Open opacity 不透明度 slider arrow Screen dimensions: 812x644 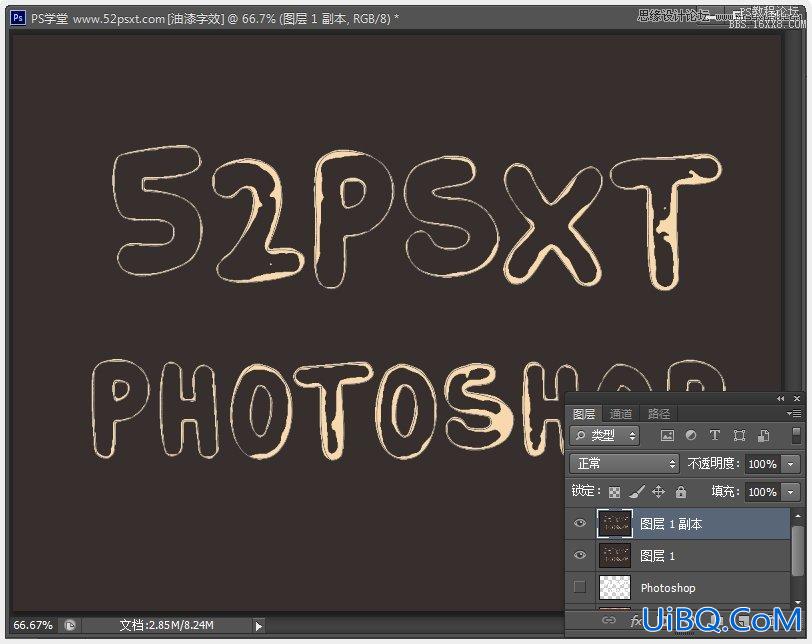point(791,464)
